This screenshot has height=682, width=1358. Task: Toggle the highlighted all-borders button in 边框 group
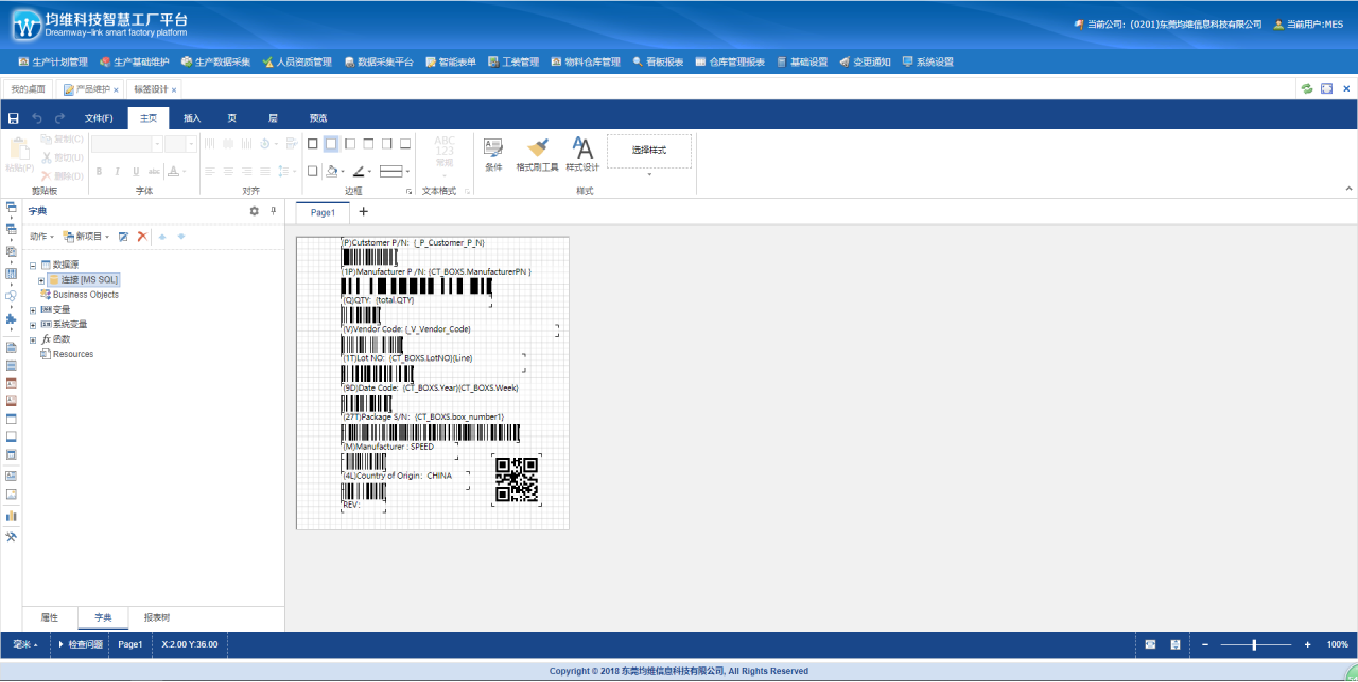331,144
